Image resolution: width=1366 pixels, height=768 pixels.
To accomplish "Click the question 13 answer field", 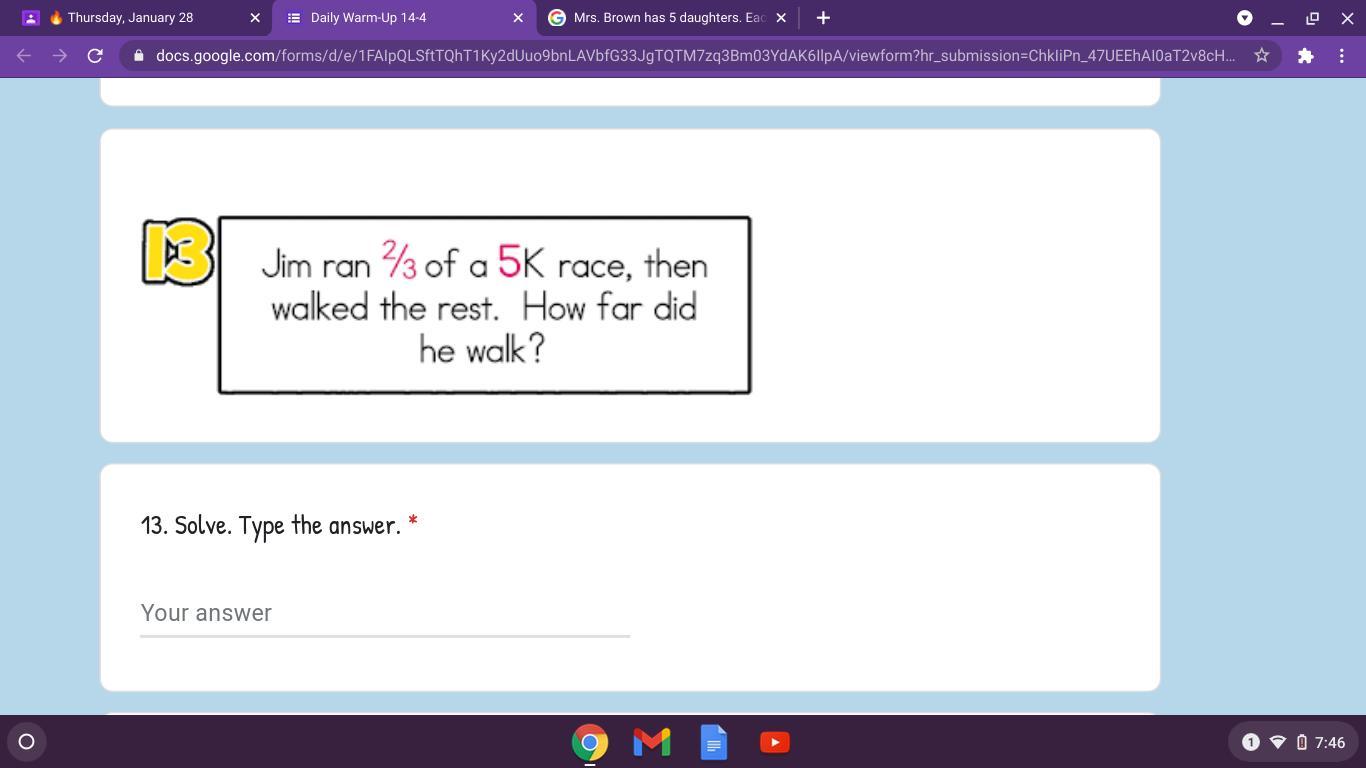I will (385, 613).
